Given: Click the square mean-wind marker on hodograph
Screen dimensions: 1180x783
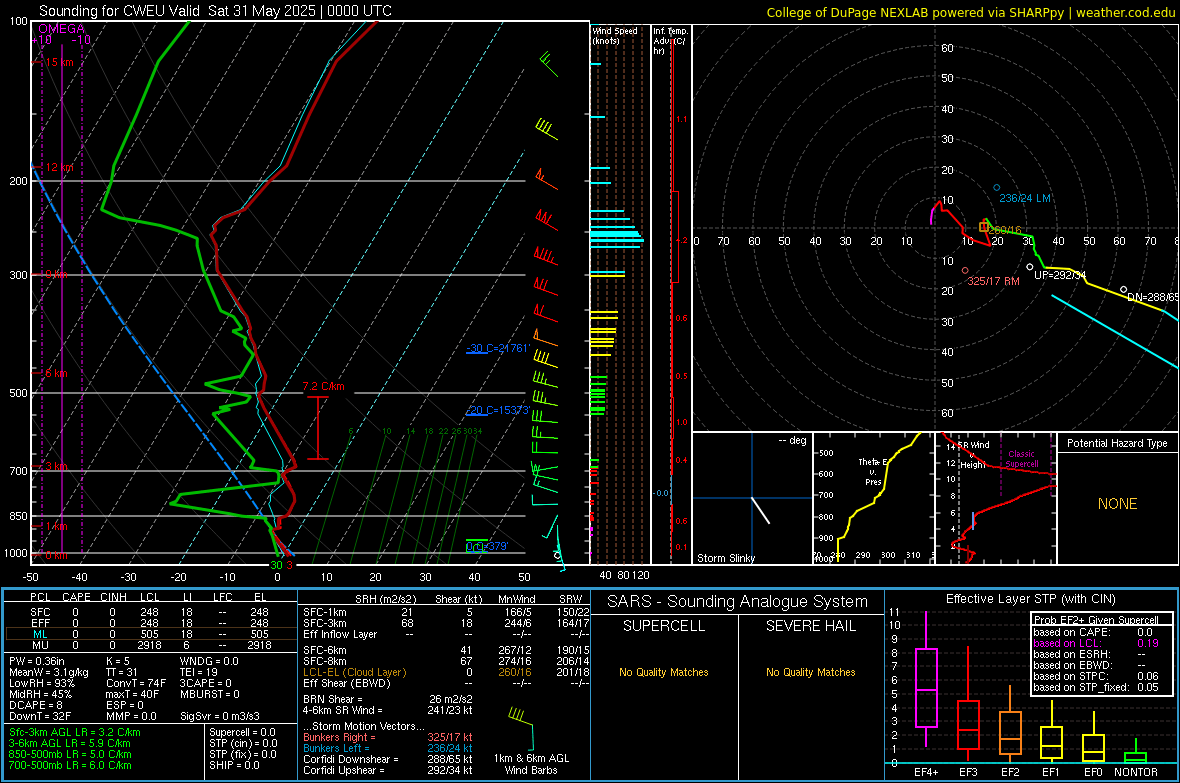Looking at the screenshot, I should 984,227.
